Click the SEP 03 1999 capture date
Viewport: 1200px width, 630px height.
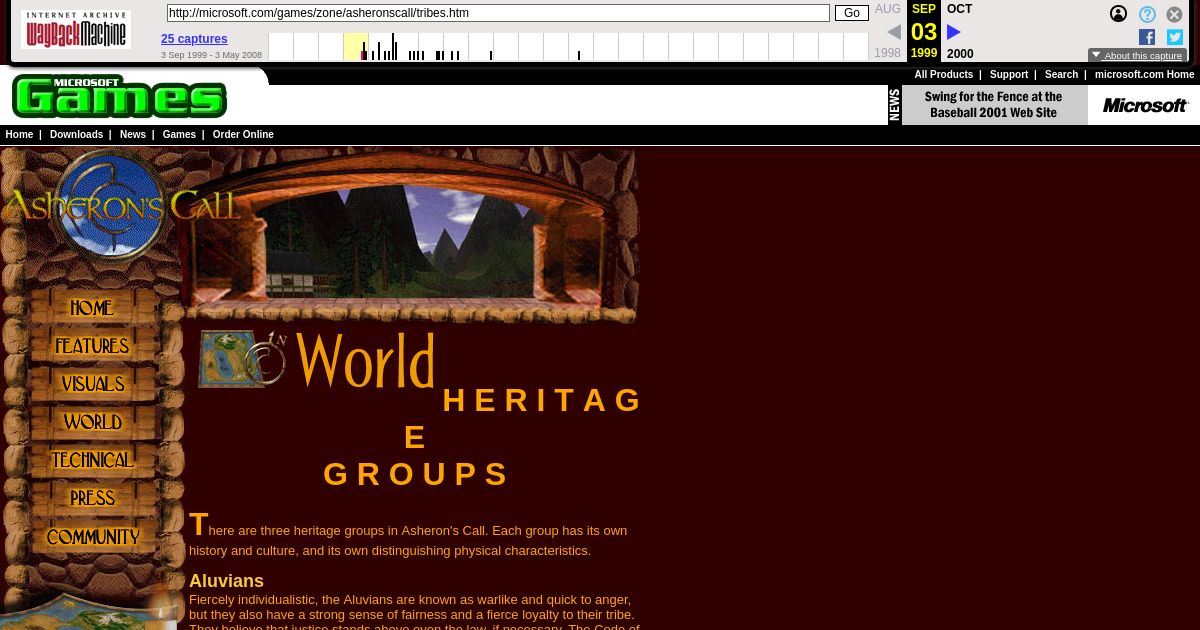(x=924, y=31)
